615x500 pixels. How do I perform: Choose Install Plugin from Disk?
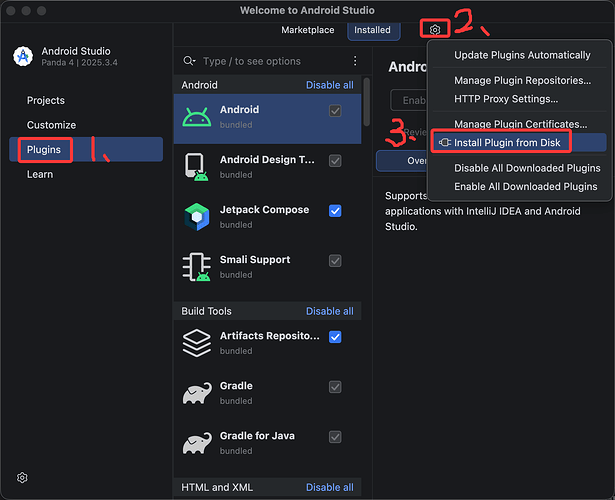[x=519, y=142]
